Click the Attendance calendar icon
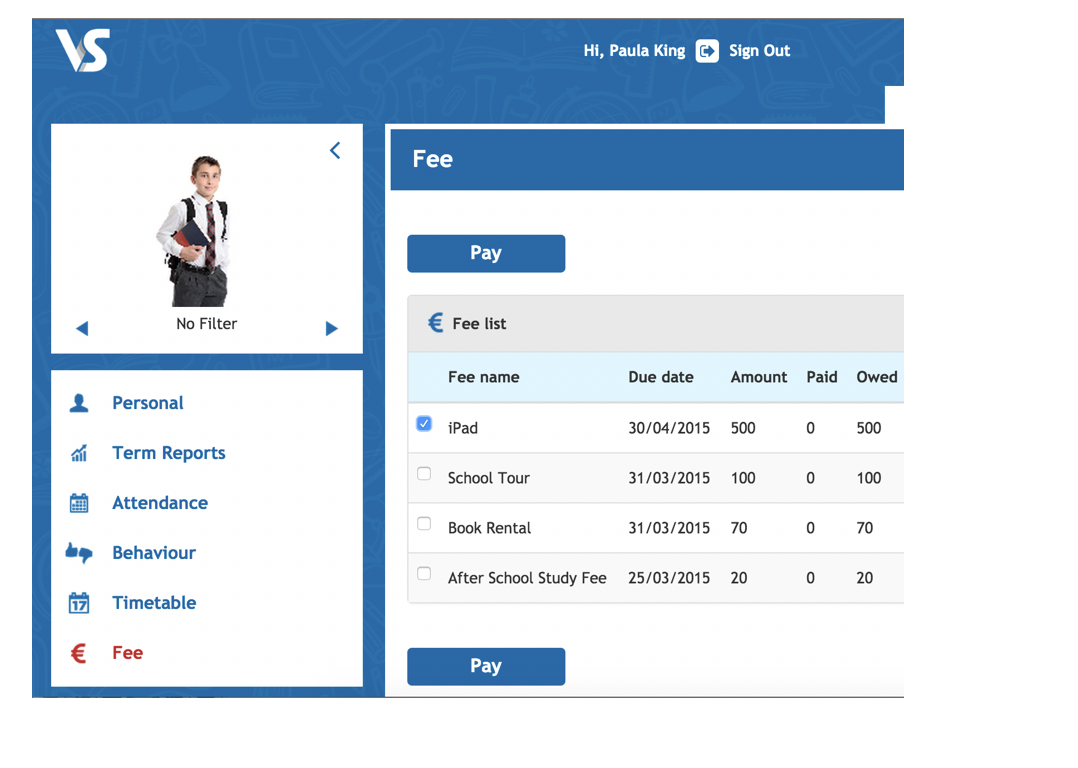 79,503
